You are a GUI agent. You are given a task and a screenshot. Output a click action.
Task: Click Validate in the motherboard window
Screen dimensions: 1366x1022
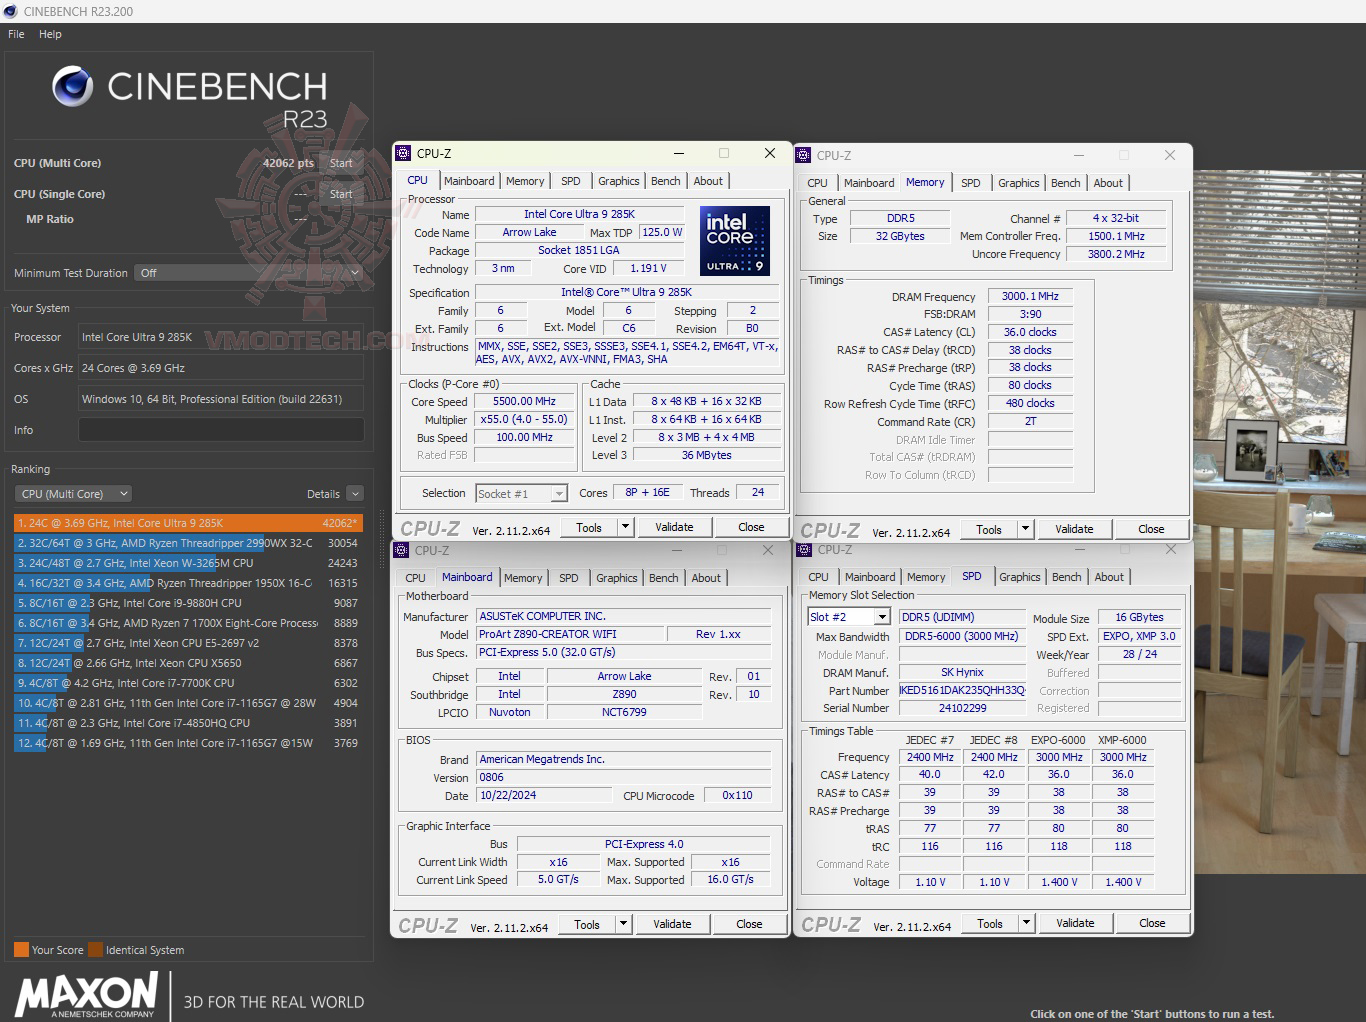pos(672,924)
